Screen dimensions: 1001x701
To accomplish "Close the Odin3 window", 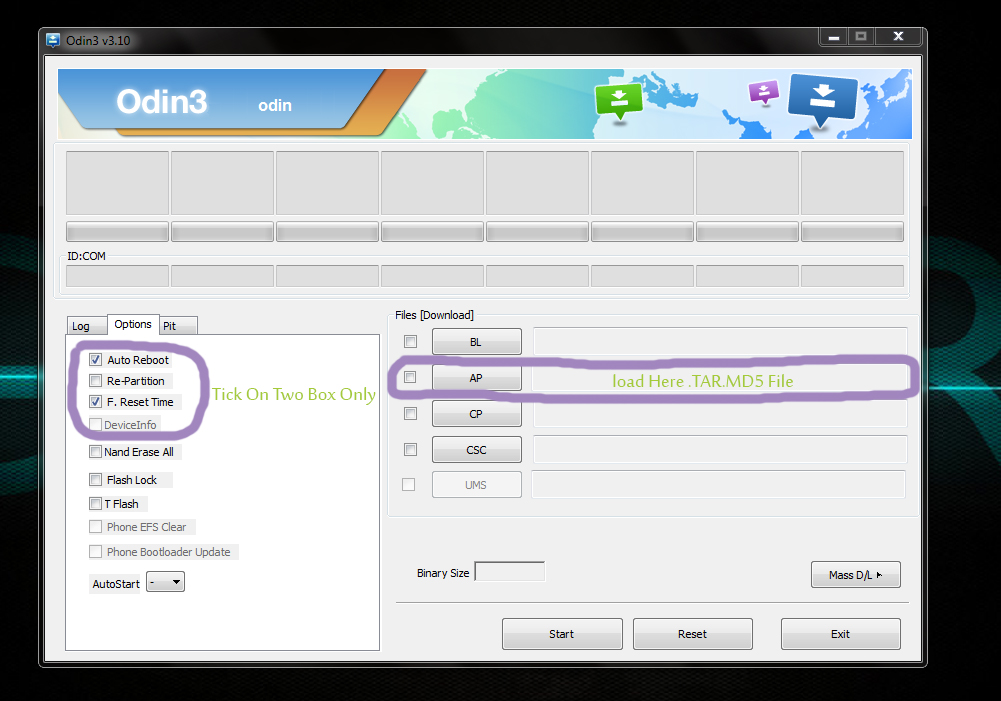I will 898,37.
